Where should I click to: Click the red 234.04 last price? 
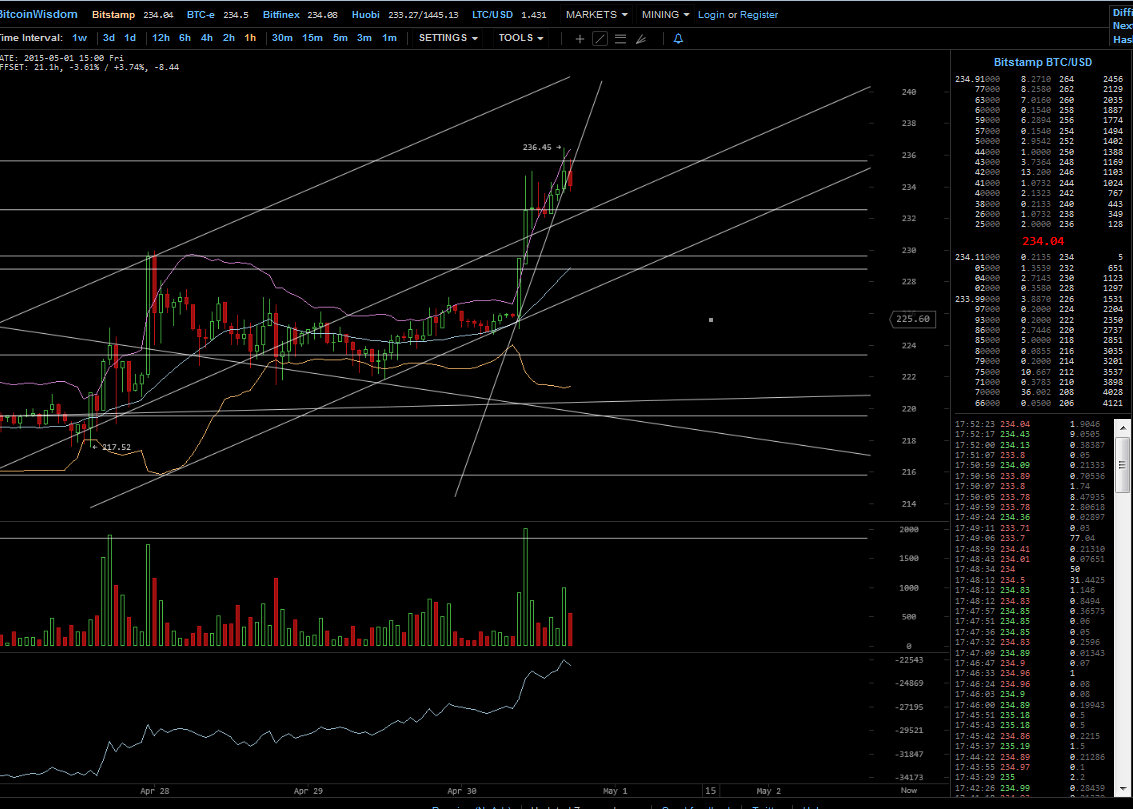[1043, 241]
